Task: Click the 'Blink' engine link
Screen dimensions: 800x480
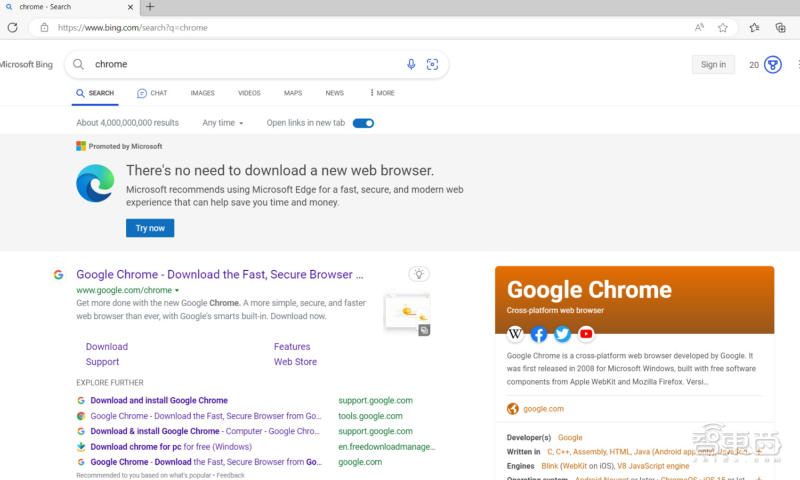Action: [x=549, y=466]
